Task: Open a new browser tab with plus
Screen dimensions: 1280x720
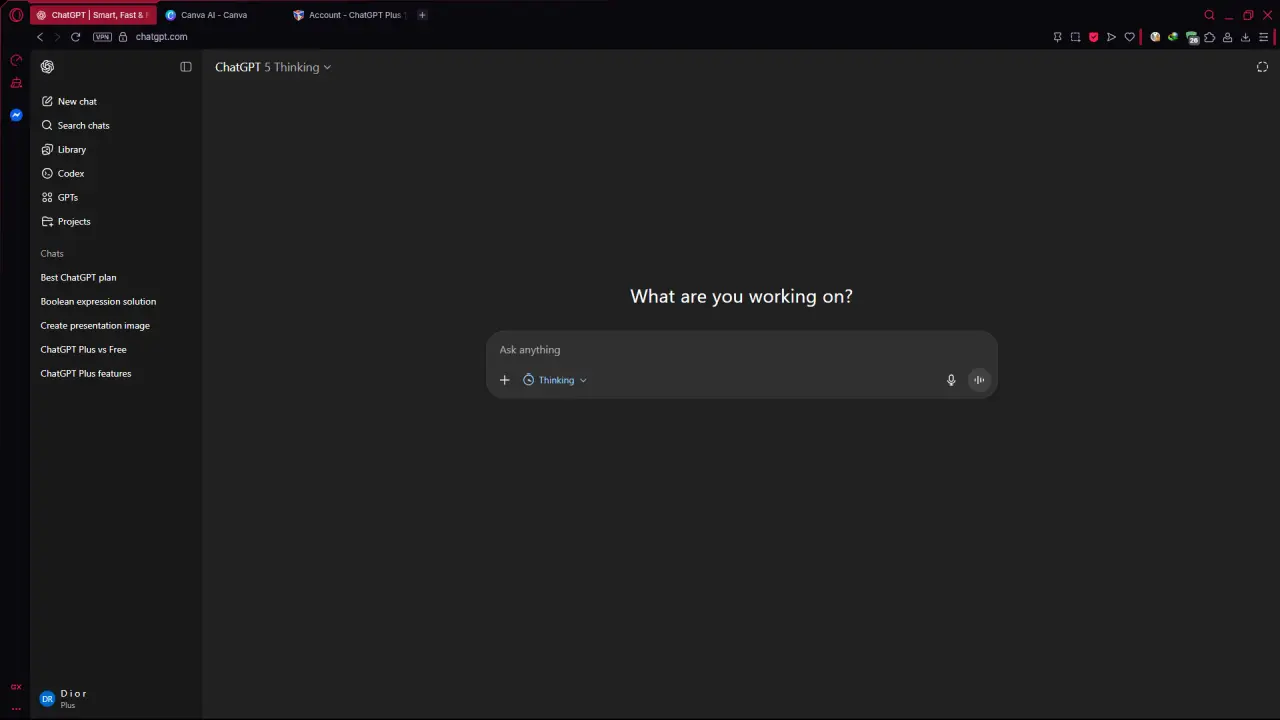Action: coord(422,15)
